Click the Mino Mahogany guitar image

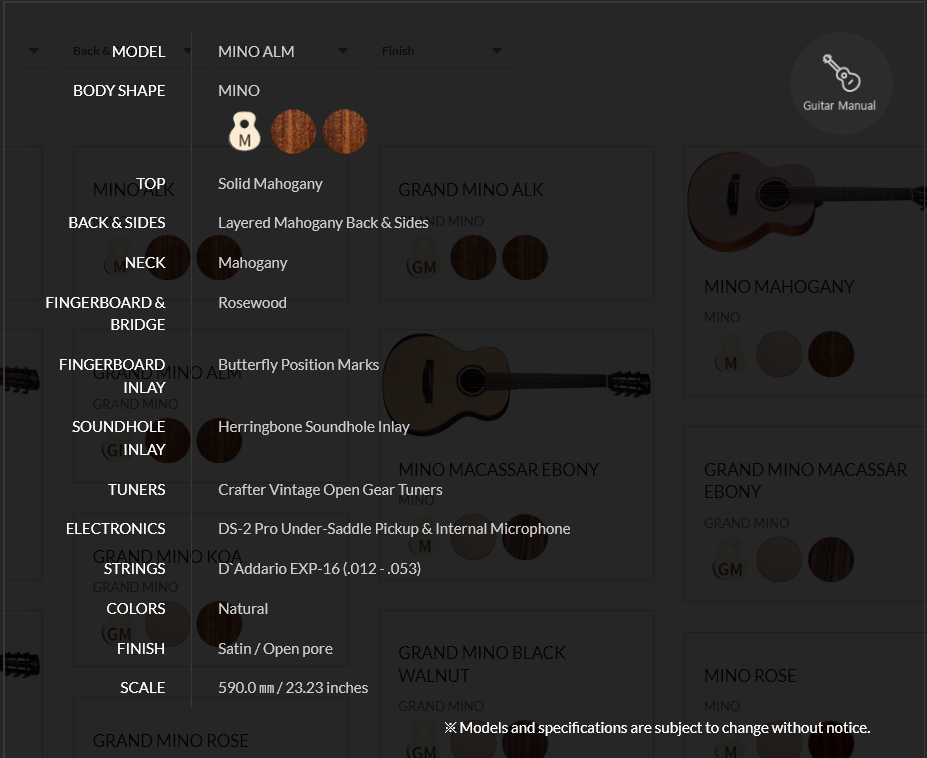point(806,200)
